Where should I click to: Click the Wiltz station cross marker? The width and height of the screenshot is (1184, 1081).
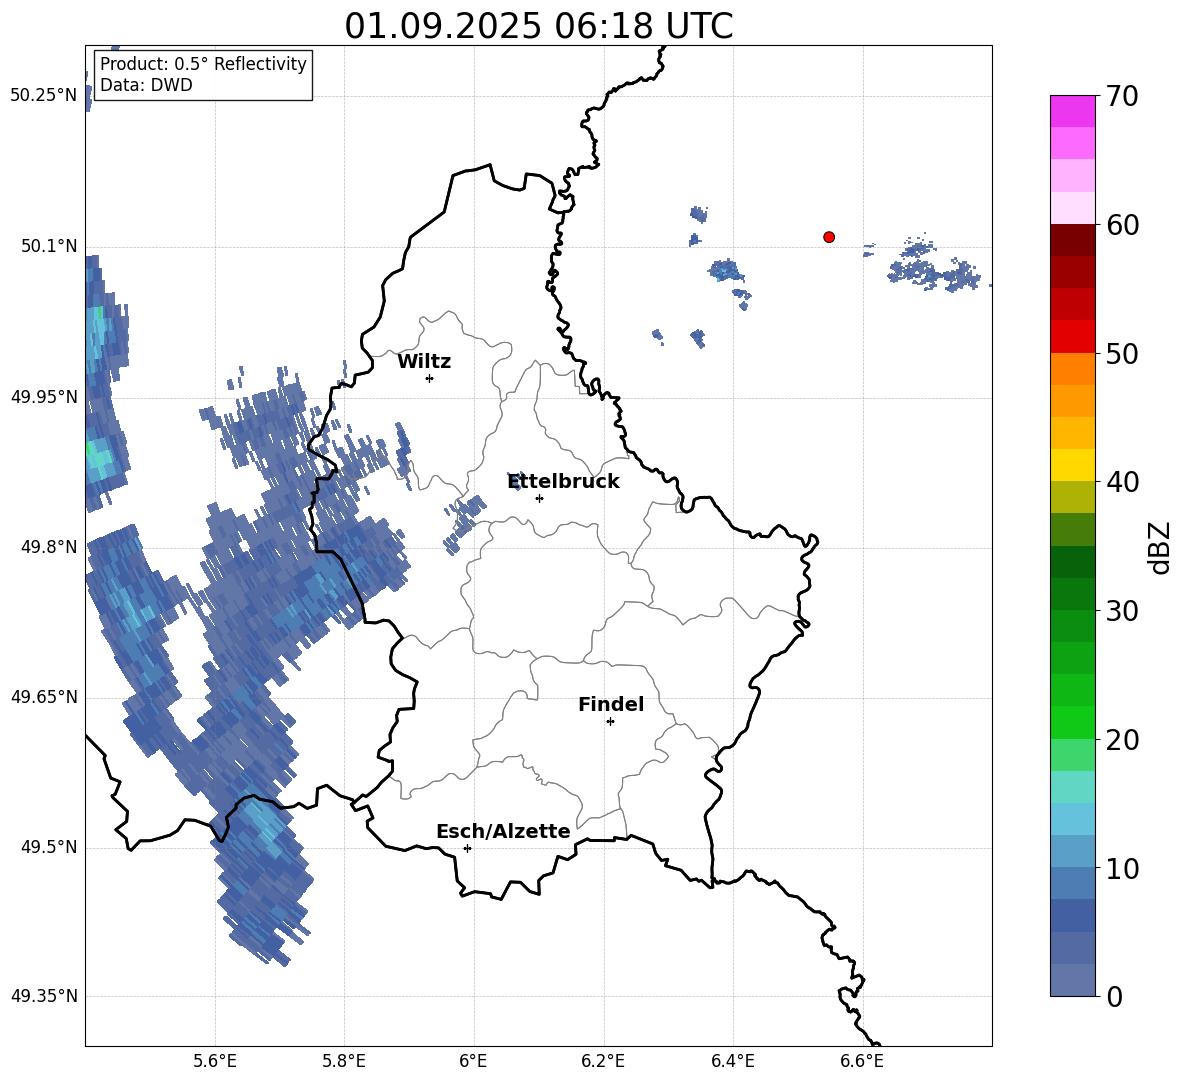tap(430, 378)
